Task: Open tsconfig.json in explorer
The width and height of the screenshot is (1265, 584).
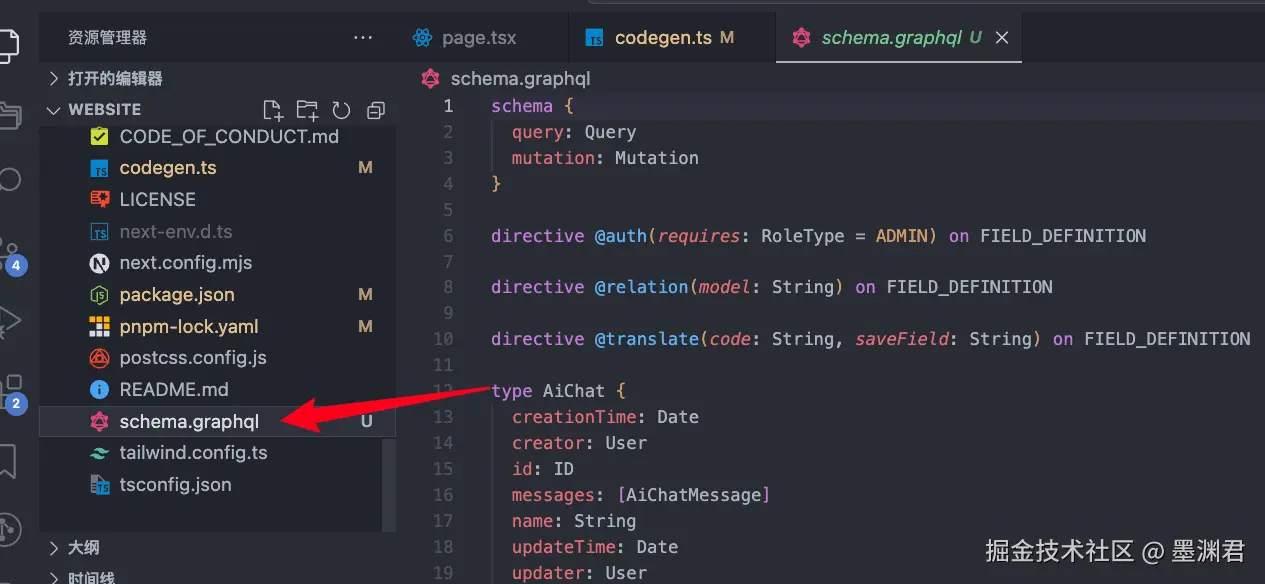Action: [x=175, y=485]
